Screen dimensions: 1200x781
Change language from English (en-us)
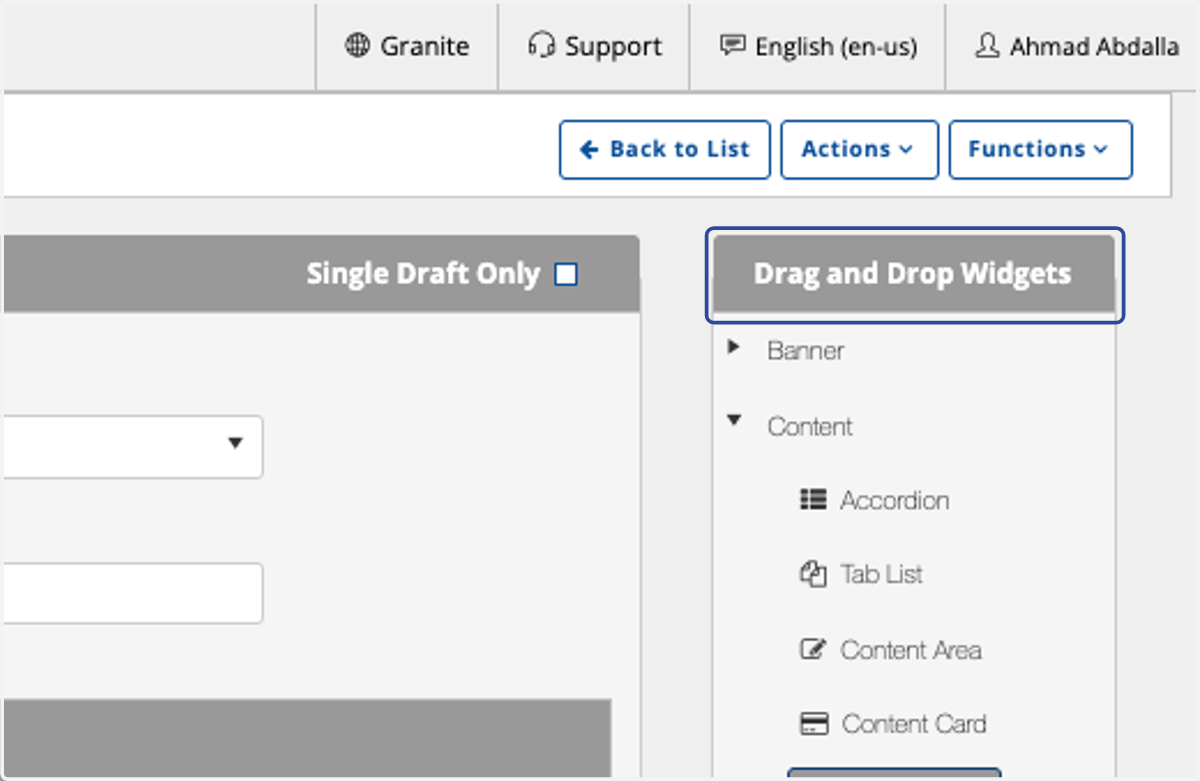tap(817, 46)
